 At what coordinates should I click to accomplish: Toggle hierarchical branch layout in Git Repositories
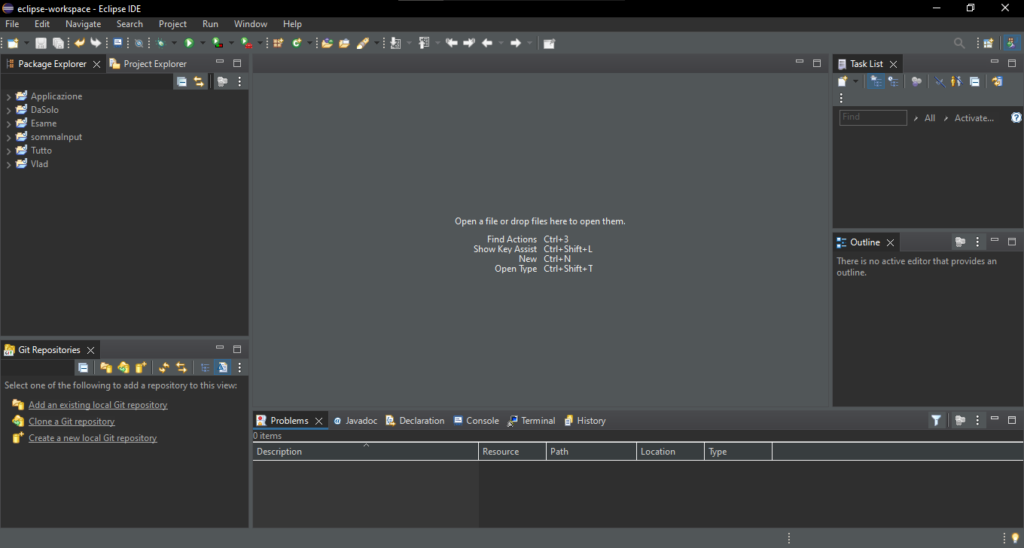pyautogui.click(x=205, y=368)
